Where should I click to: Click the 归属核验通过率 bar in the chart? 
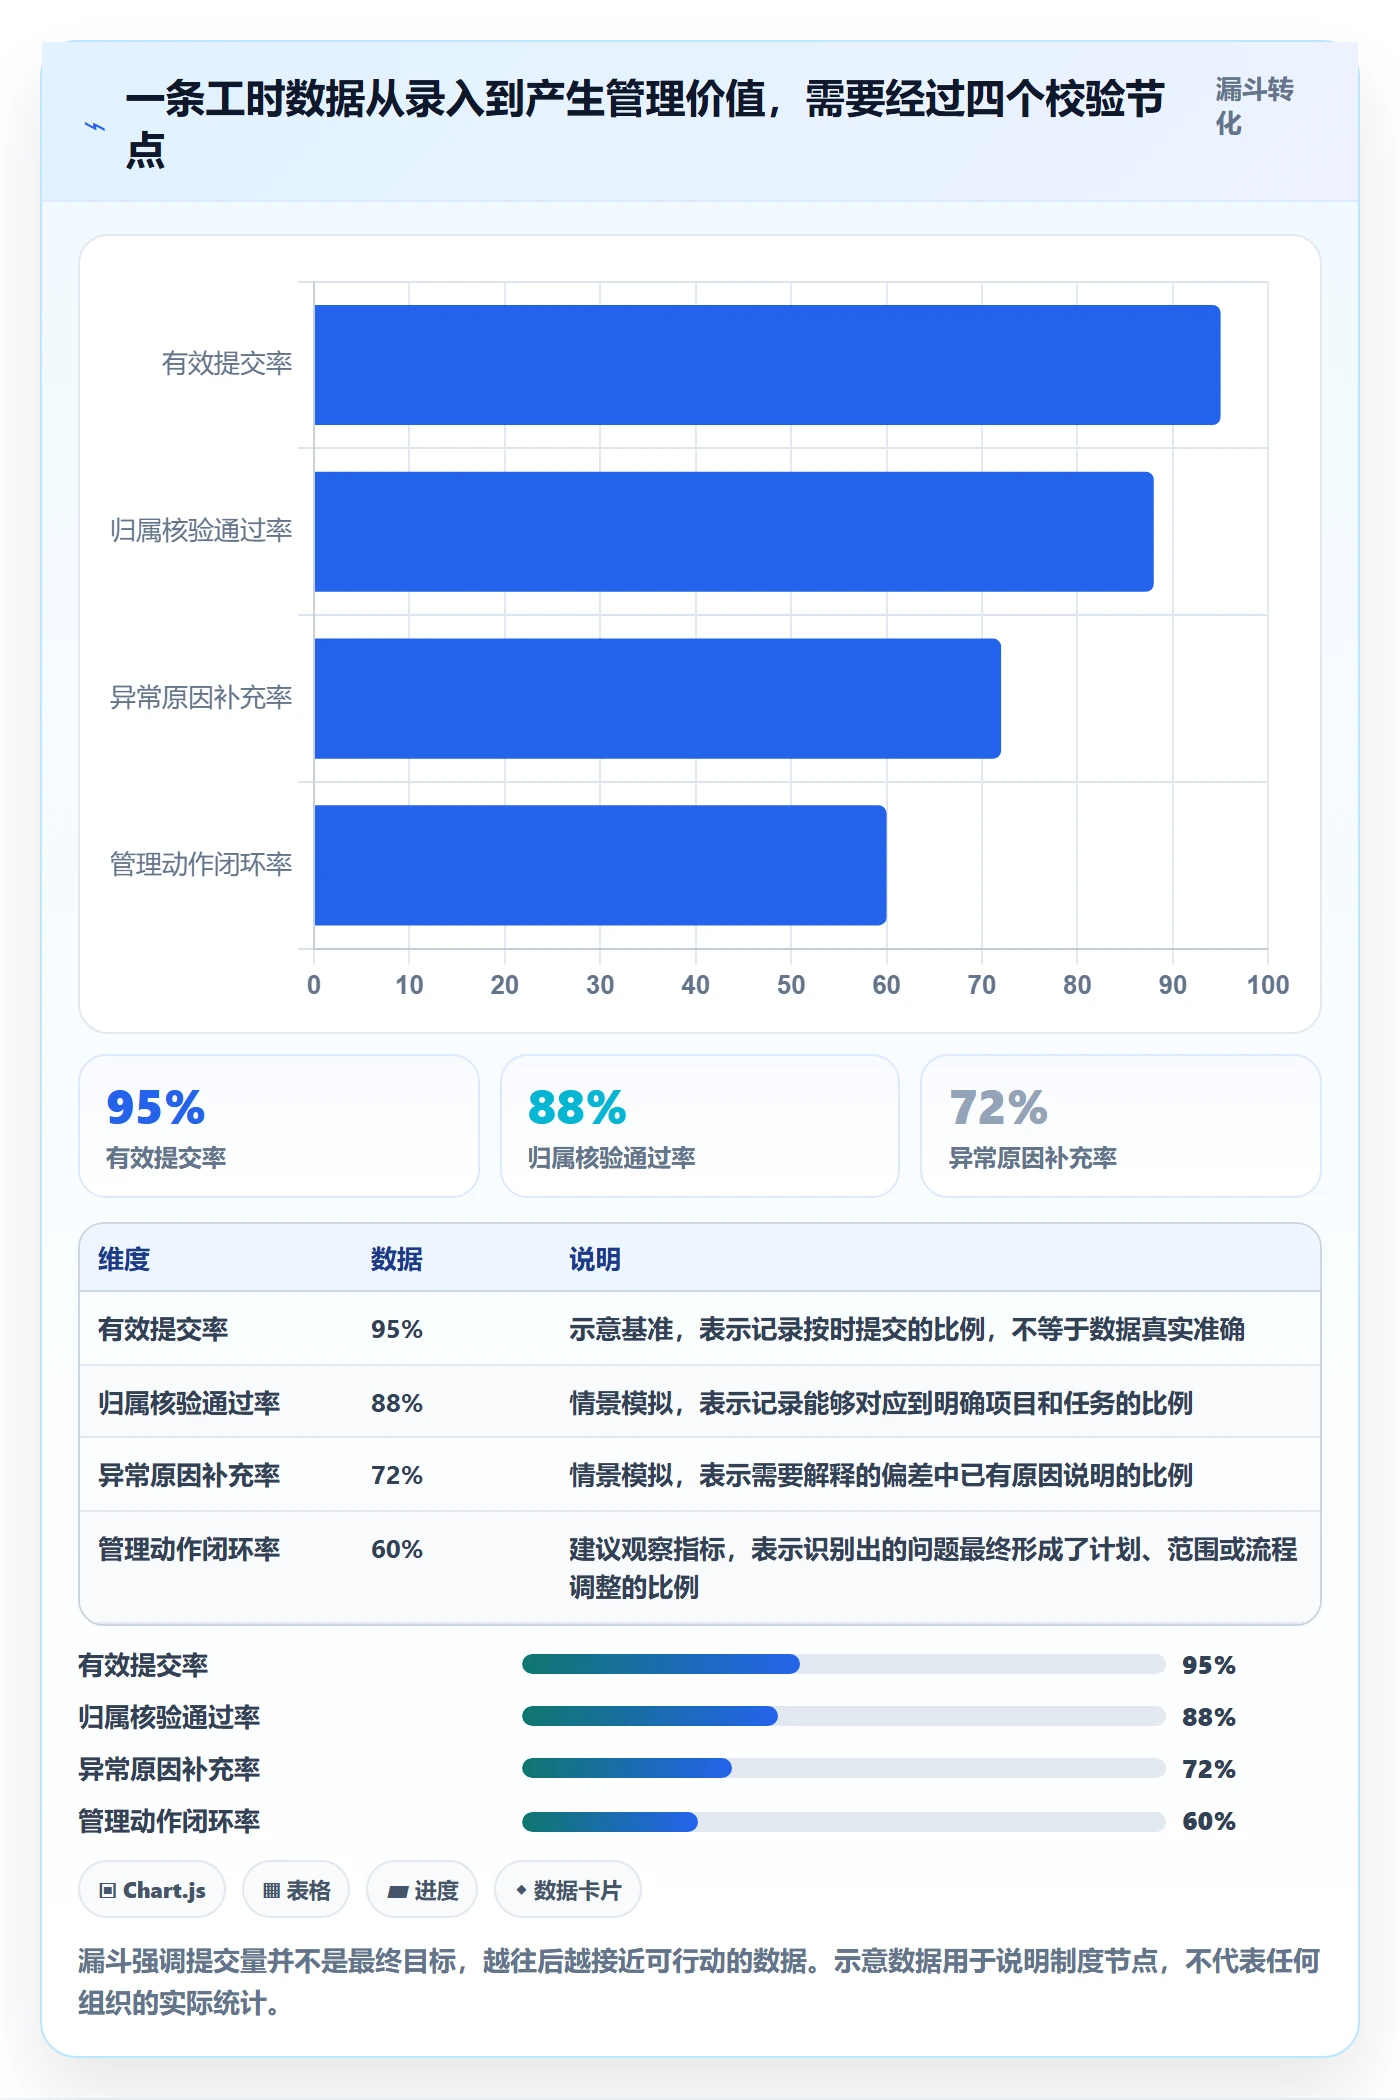(734, 532)
